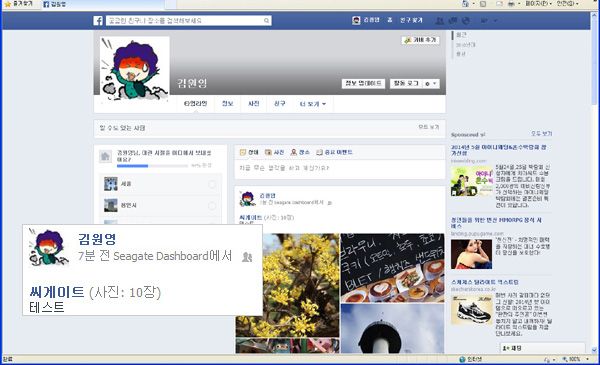Open the messages icon in the top bar
This screenshot has height=365, width=600.
(x=453, y=21)
